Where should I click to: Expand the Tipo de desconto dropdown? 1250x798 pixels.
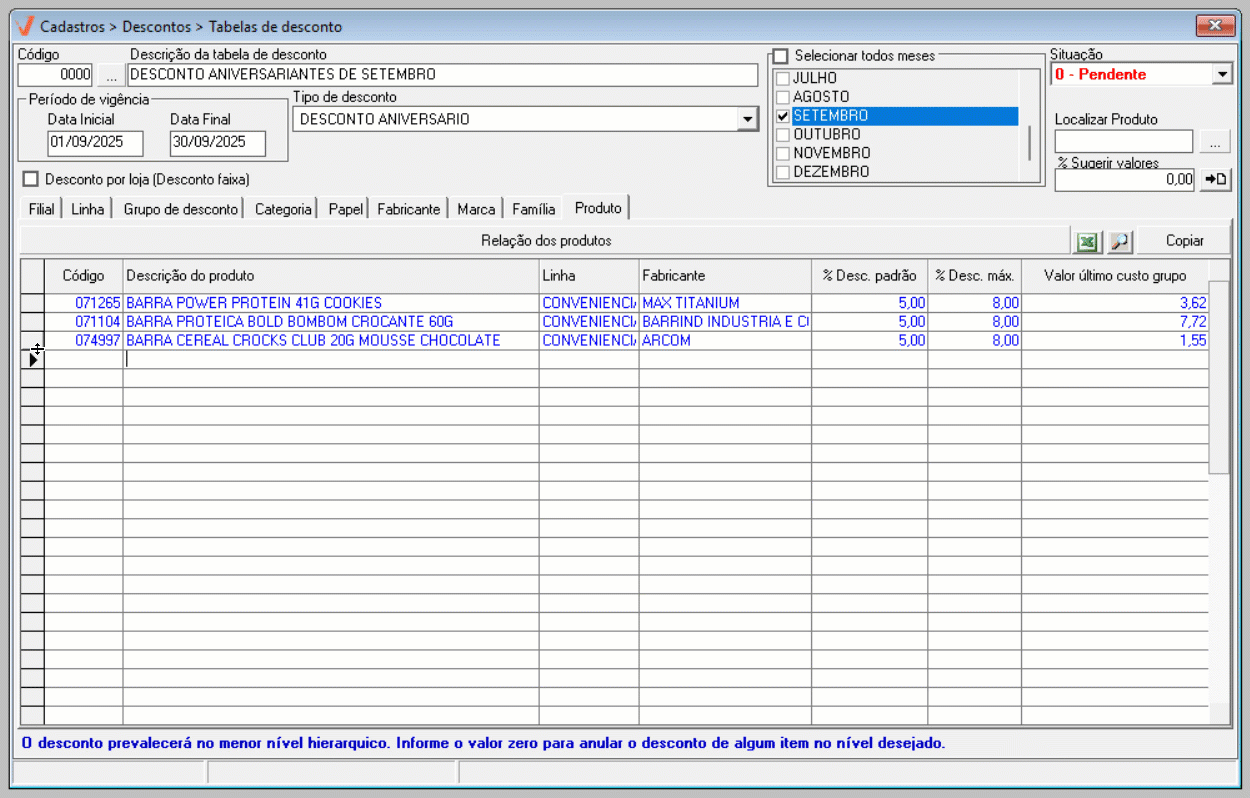[747, 120]
